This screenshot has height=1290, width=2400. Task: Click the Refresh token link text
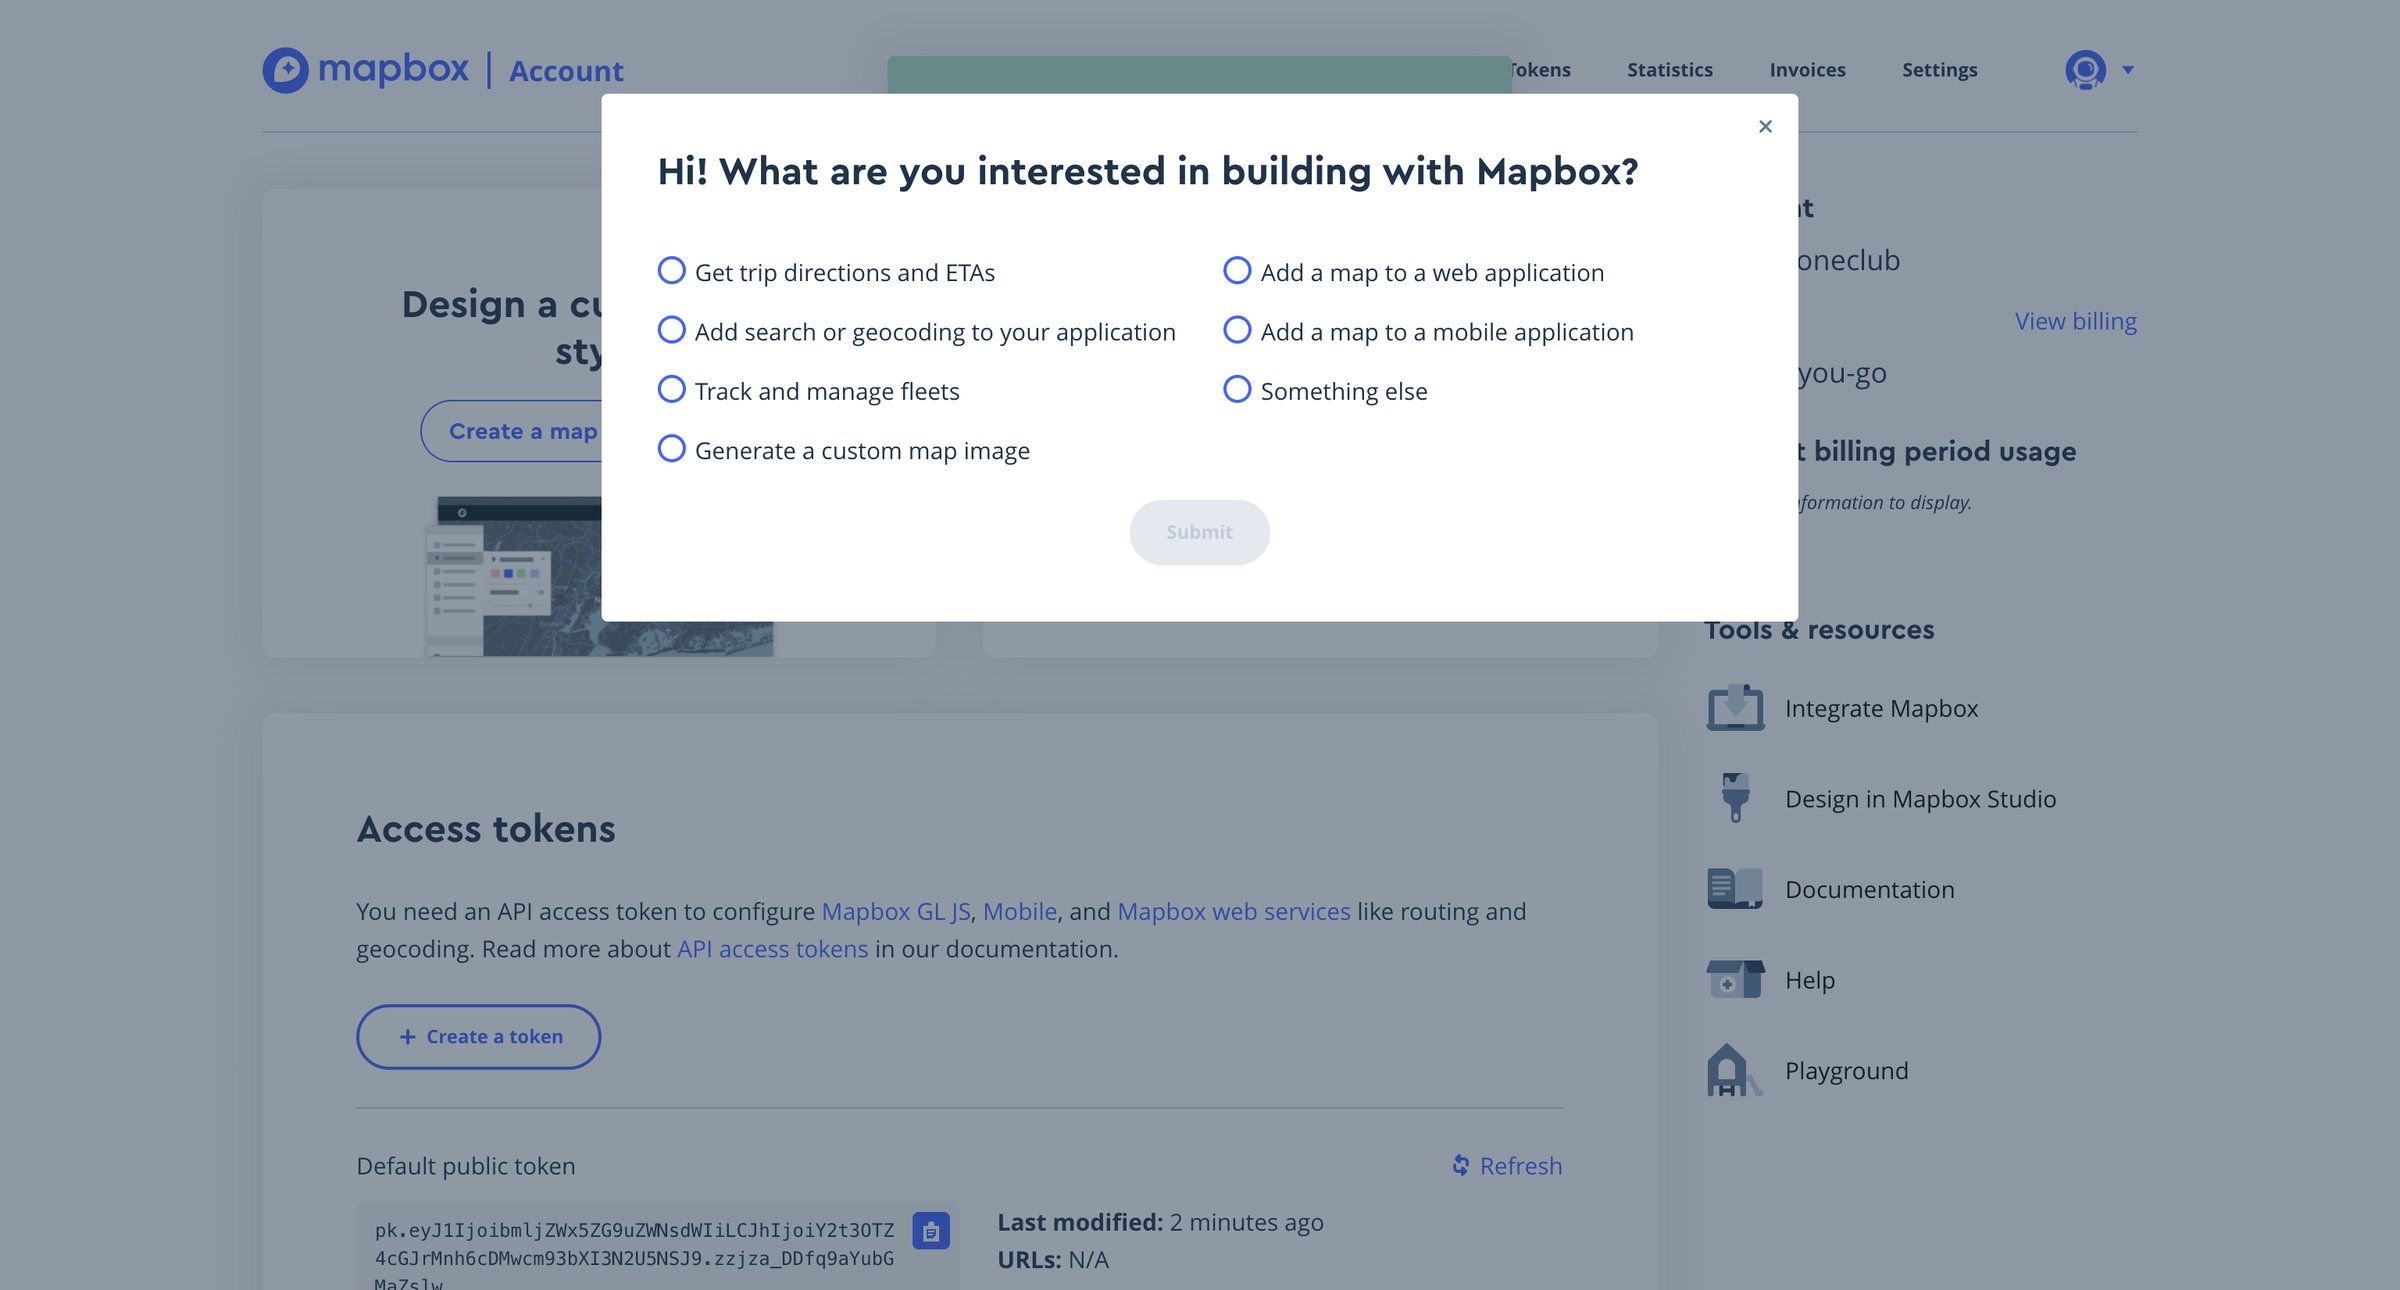pyautogui.click(x=1520, y=1166)
